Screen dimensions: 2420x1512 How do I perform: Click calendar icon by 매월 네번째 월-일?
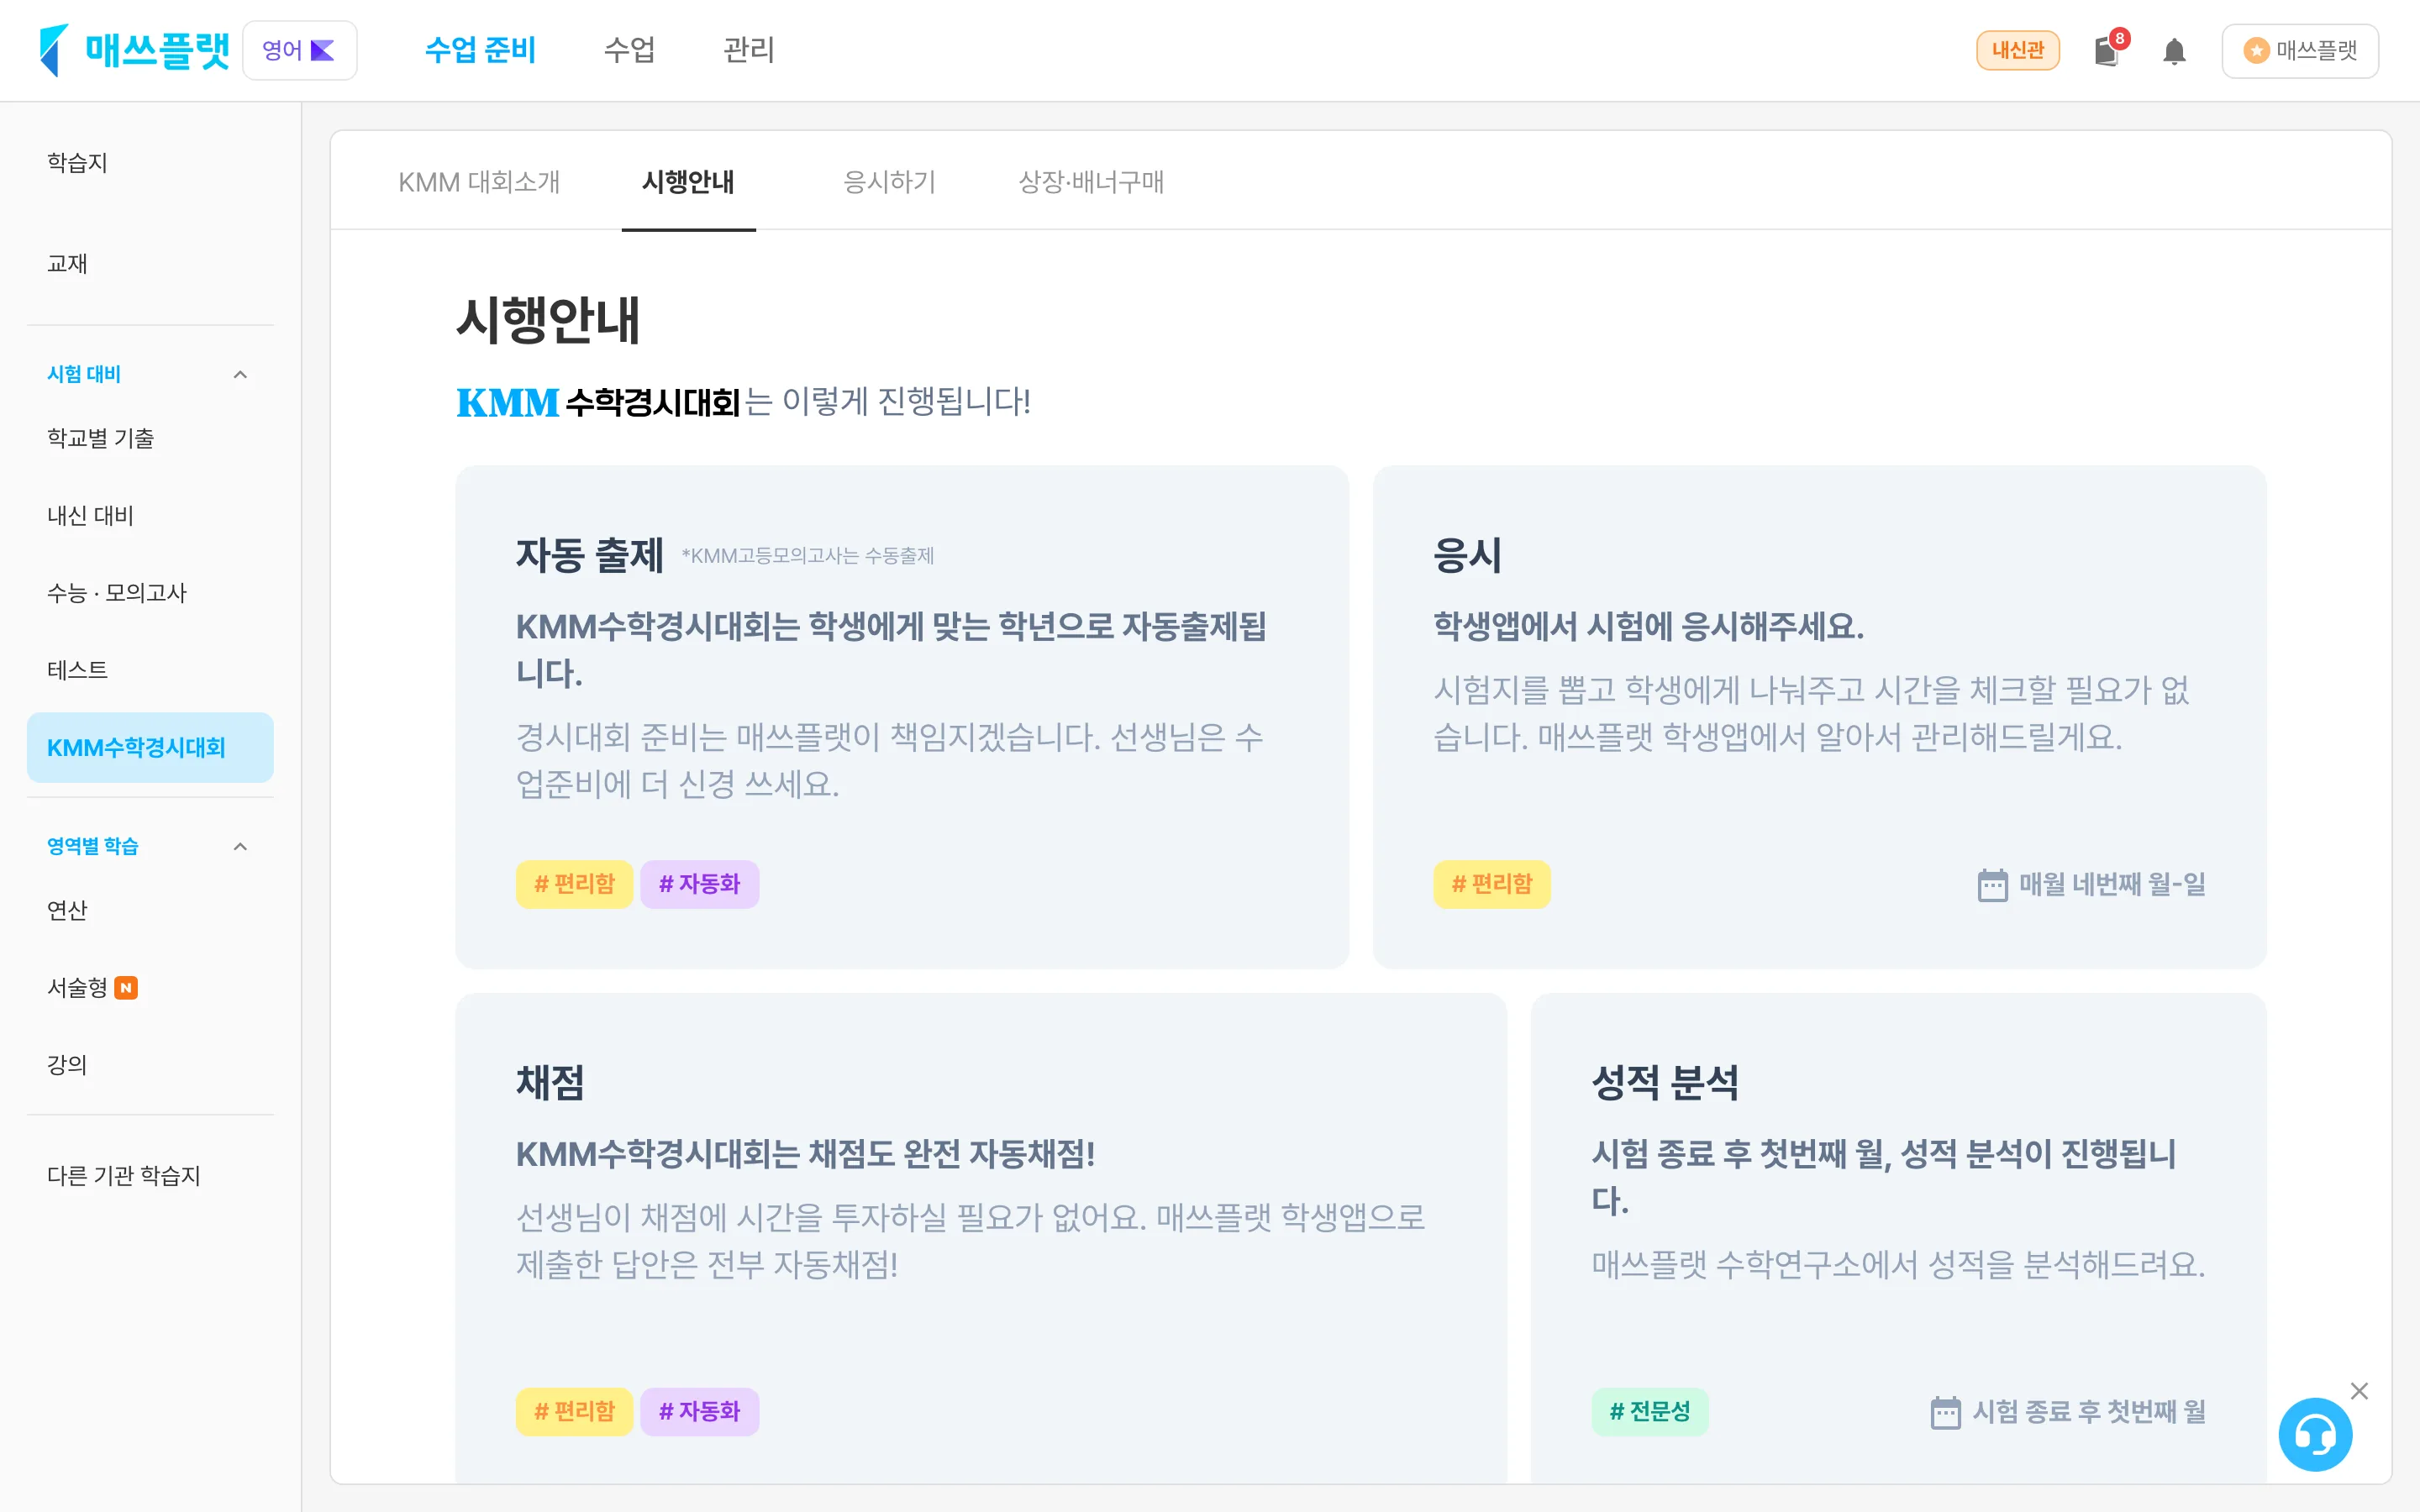(1992, 885)
